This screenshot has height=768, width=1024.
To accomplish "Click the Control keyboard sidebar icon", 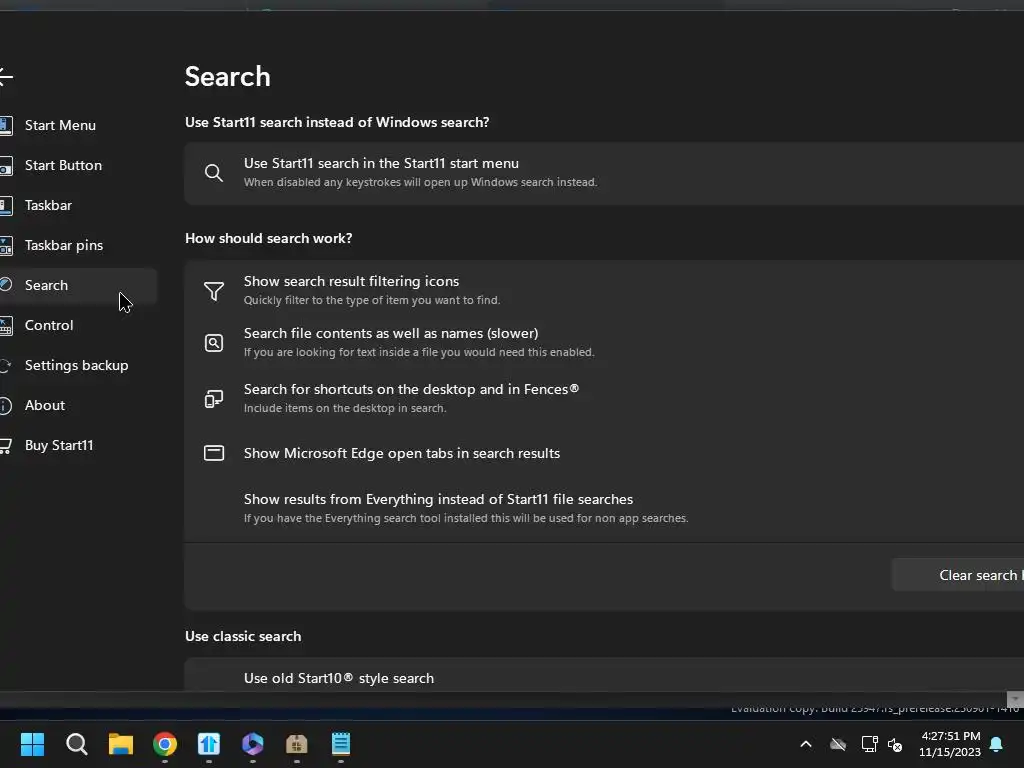I will pos(6,326).
